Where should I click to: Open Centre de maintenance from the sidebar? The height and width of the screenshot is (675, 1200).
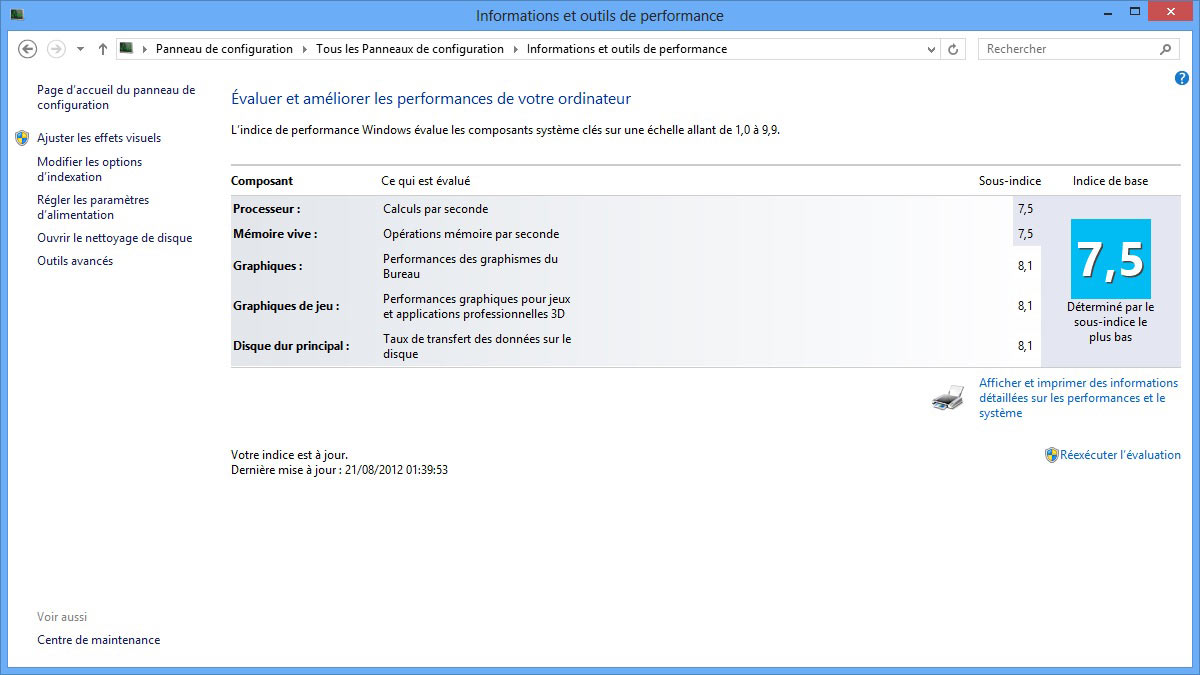pos(98,639)
